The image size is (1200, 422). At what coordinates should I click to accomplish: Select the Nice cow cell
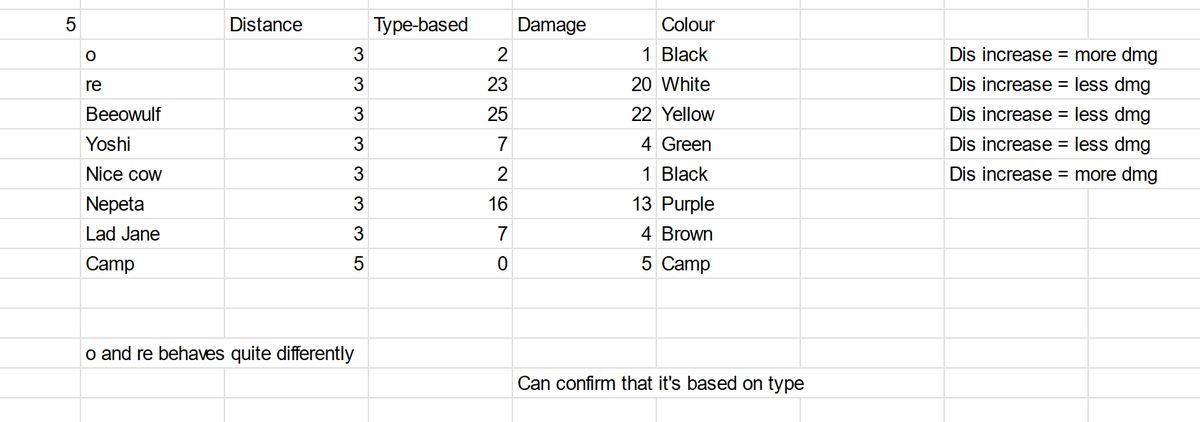124,174
